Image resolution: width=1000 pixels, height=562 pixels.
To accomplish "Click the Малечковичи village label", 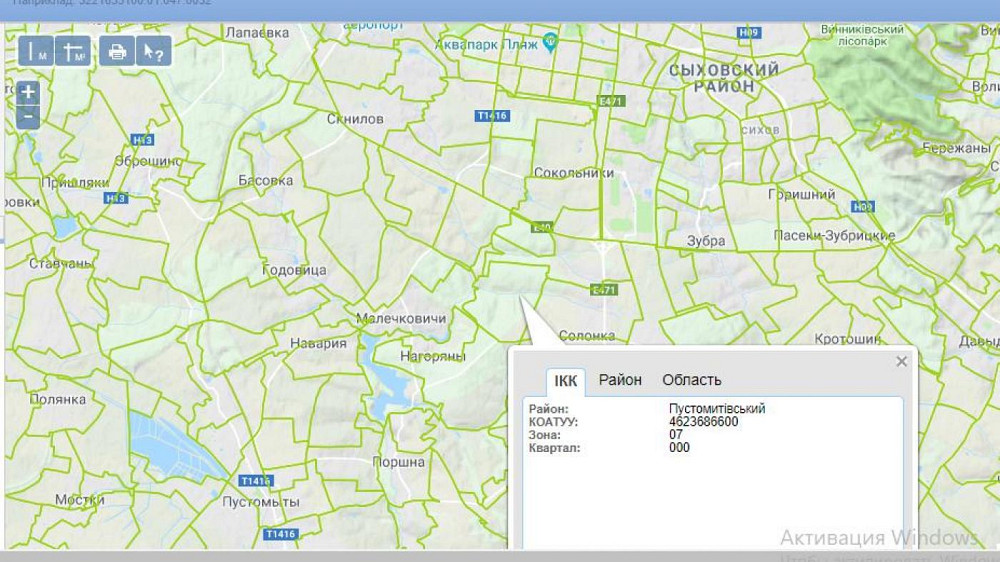I will pos(401,318).
